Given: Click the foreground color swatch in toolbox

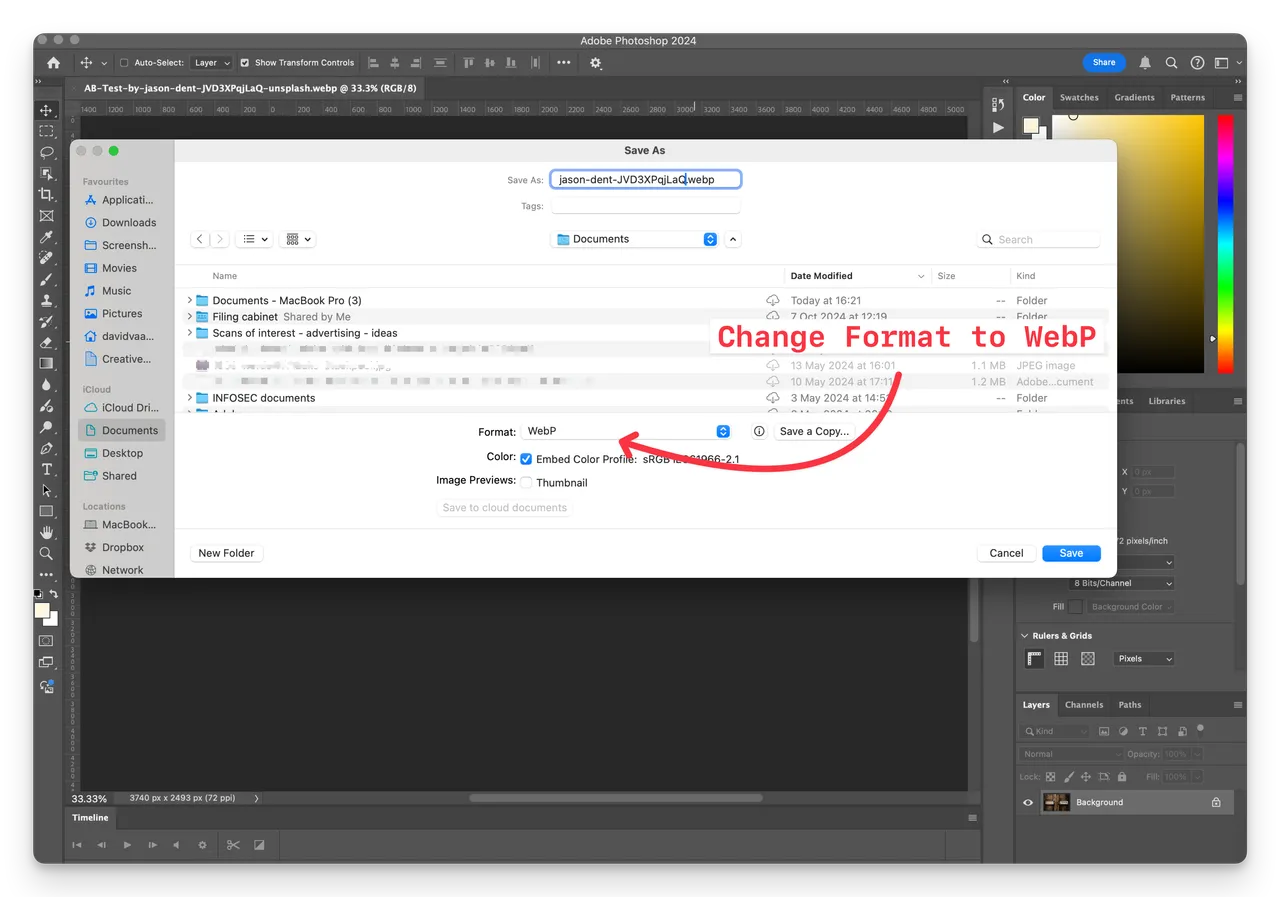Looking at the screenshot, I should coord(42,610).
